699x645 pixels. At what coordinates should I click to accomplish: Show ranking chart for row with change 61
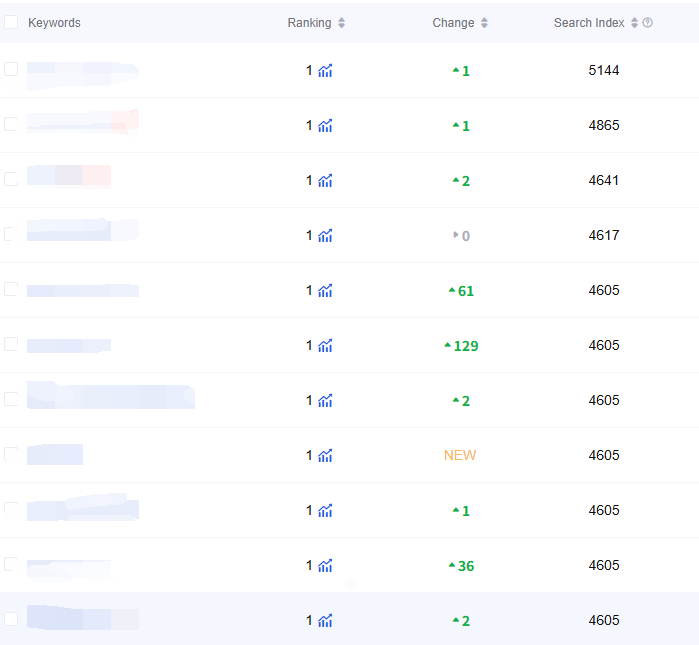pyautogui.click(x=325, y=291)
